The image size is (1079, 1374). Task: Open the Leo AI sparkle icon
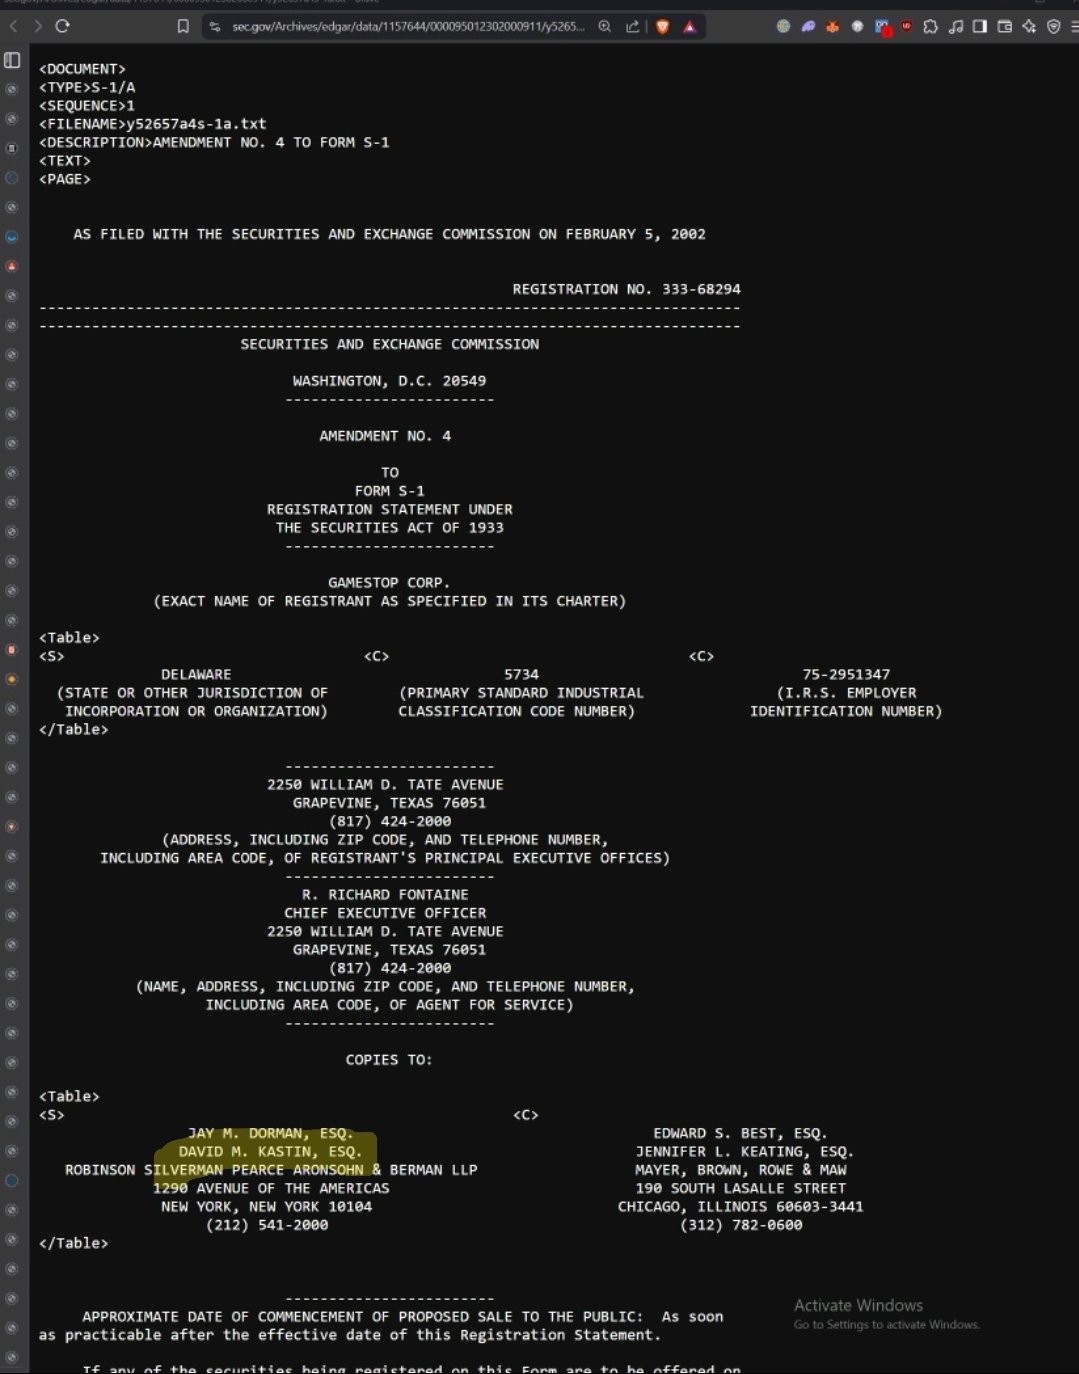[x=1029, y=27]
